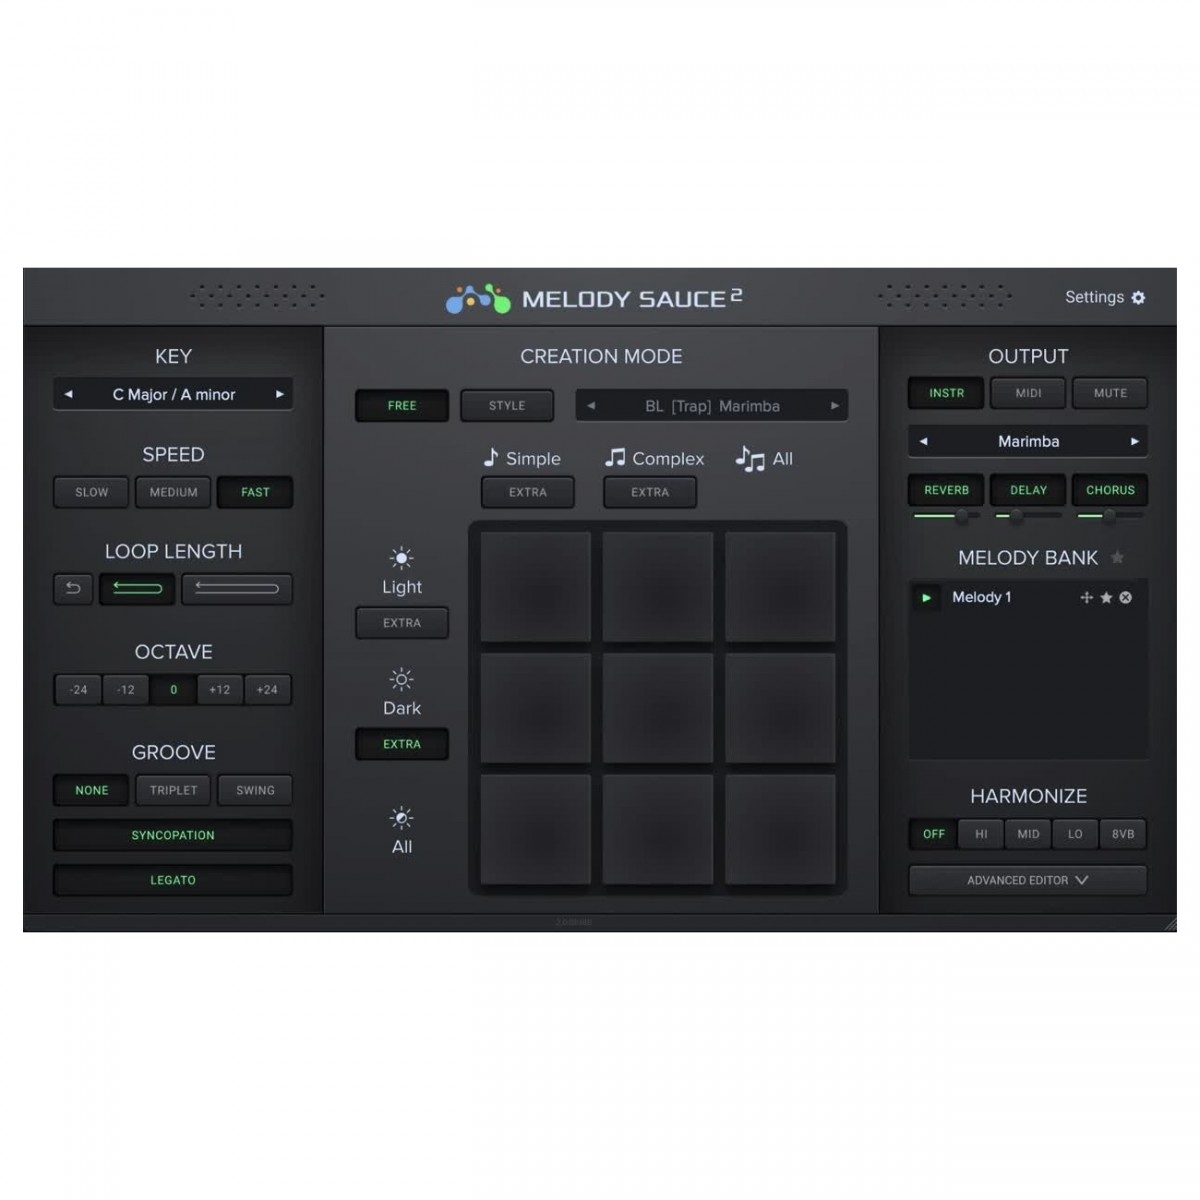Select the short loop length icon

click(137, 589)
